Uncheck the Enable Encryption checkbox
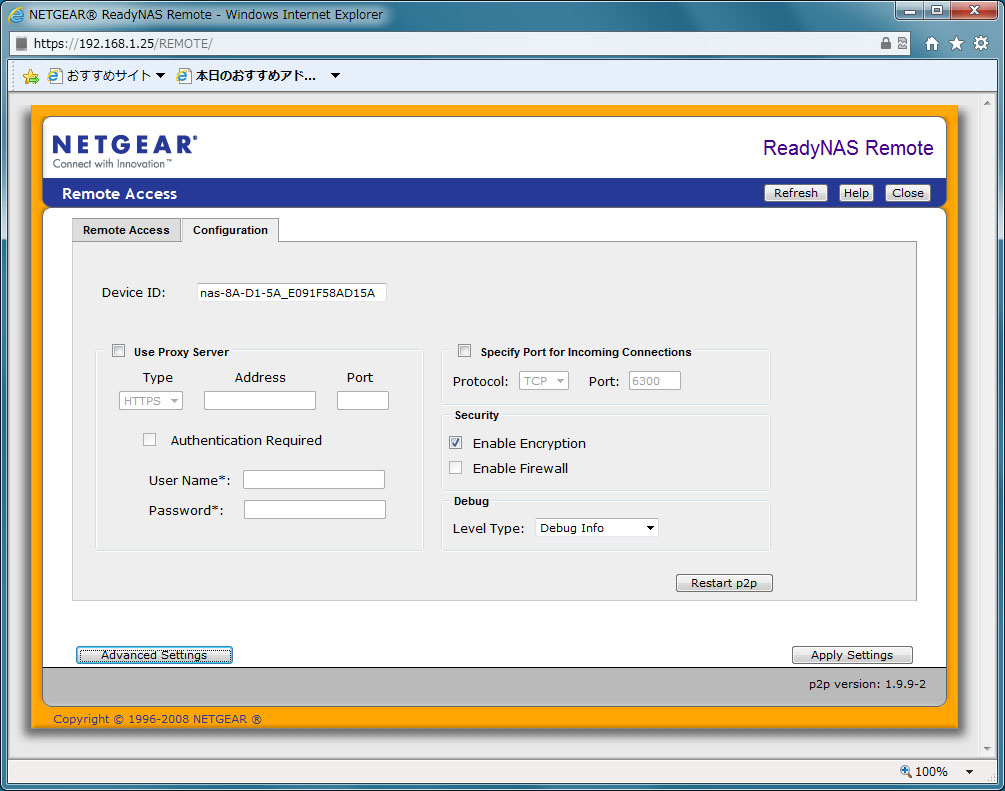The height and width of the screenshot is (791, 1005). point(456,443)
